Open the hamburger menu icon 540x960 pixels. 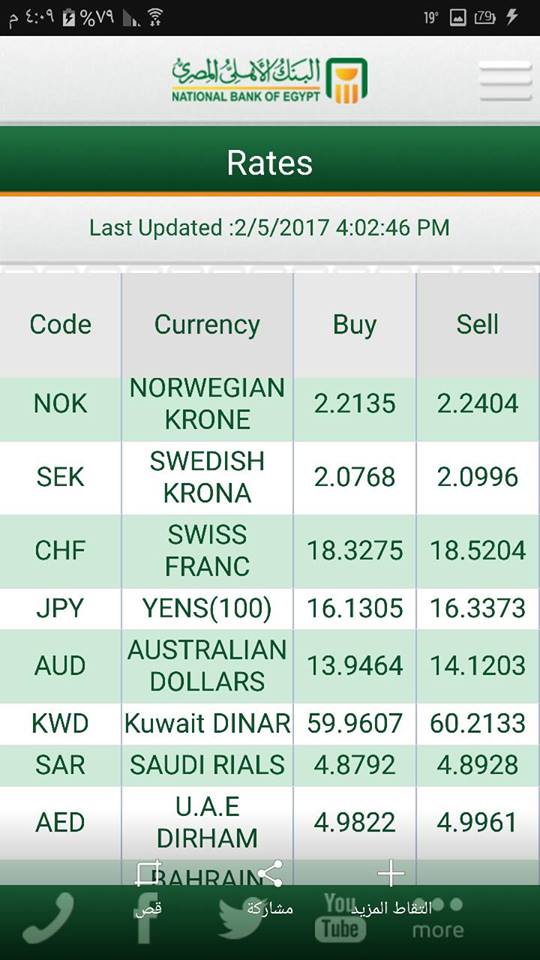click(505, 80)
